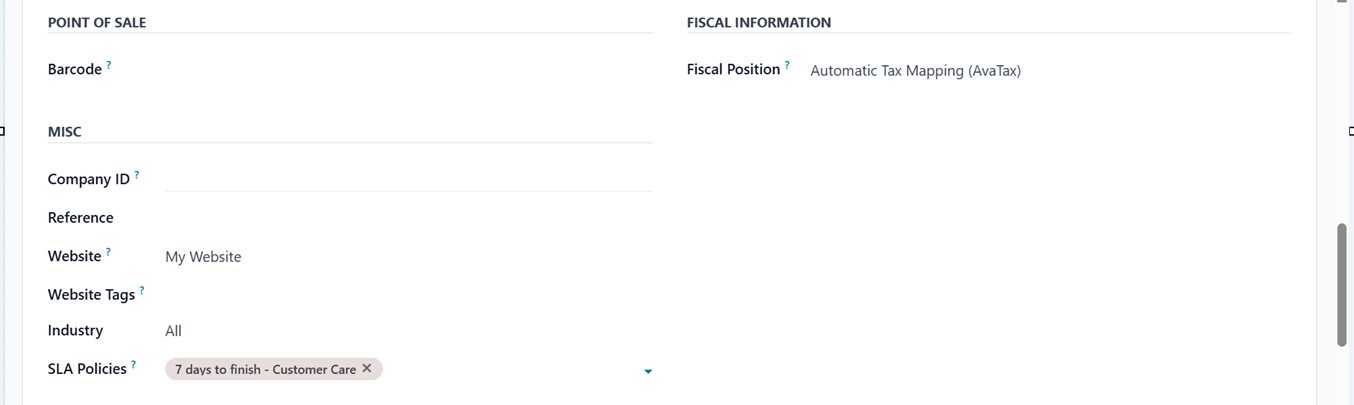Click the Website field help icon
This screenshot has height=405, width=1354.
tap(108, 252)
